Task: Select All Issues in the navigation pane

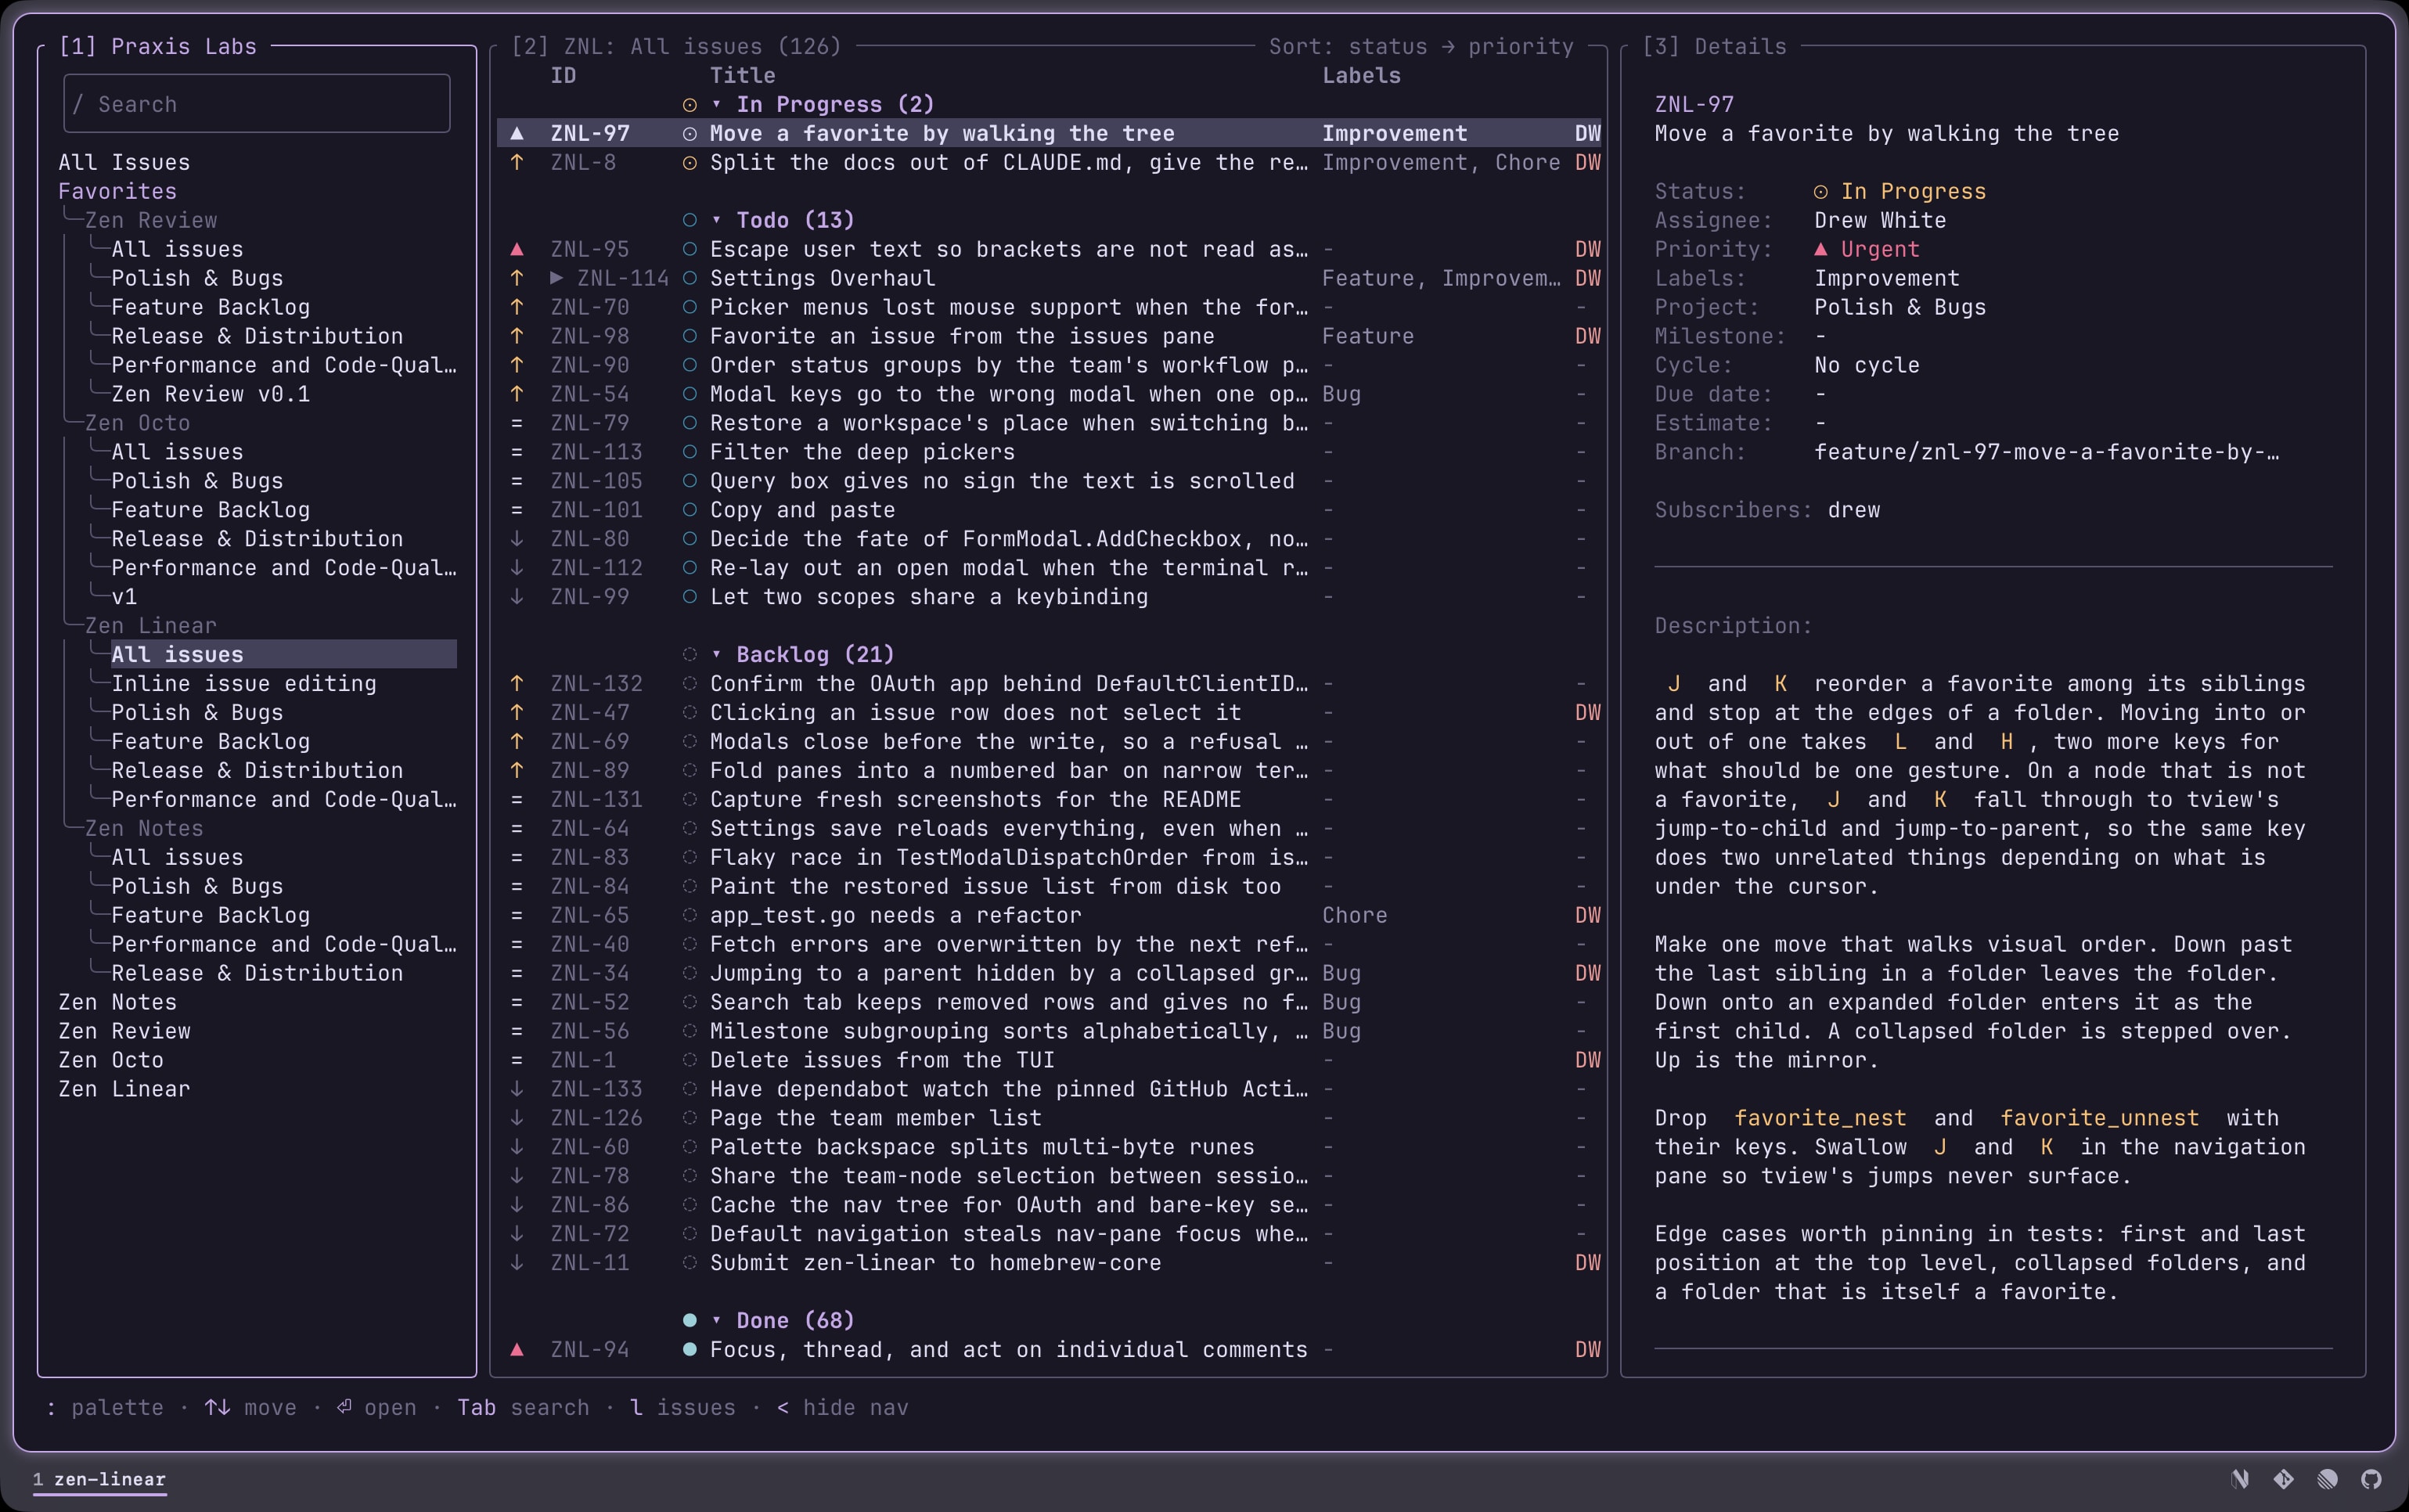Action: tap(124, 162)
